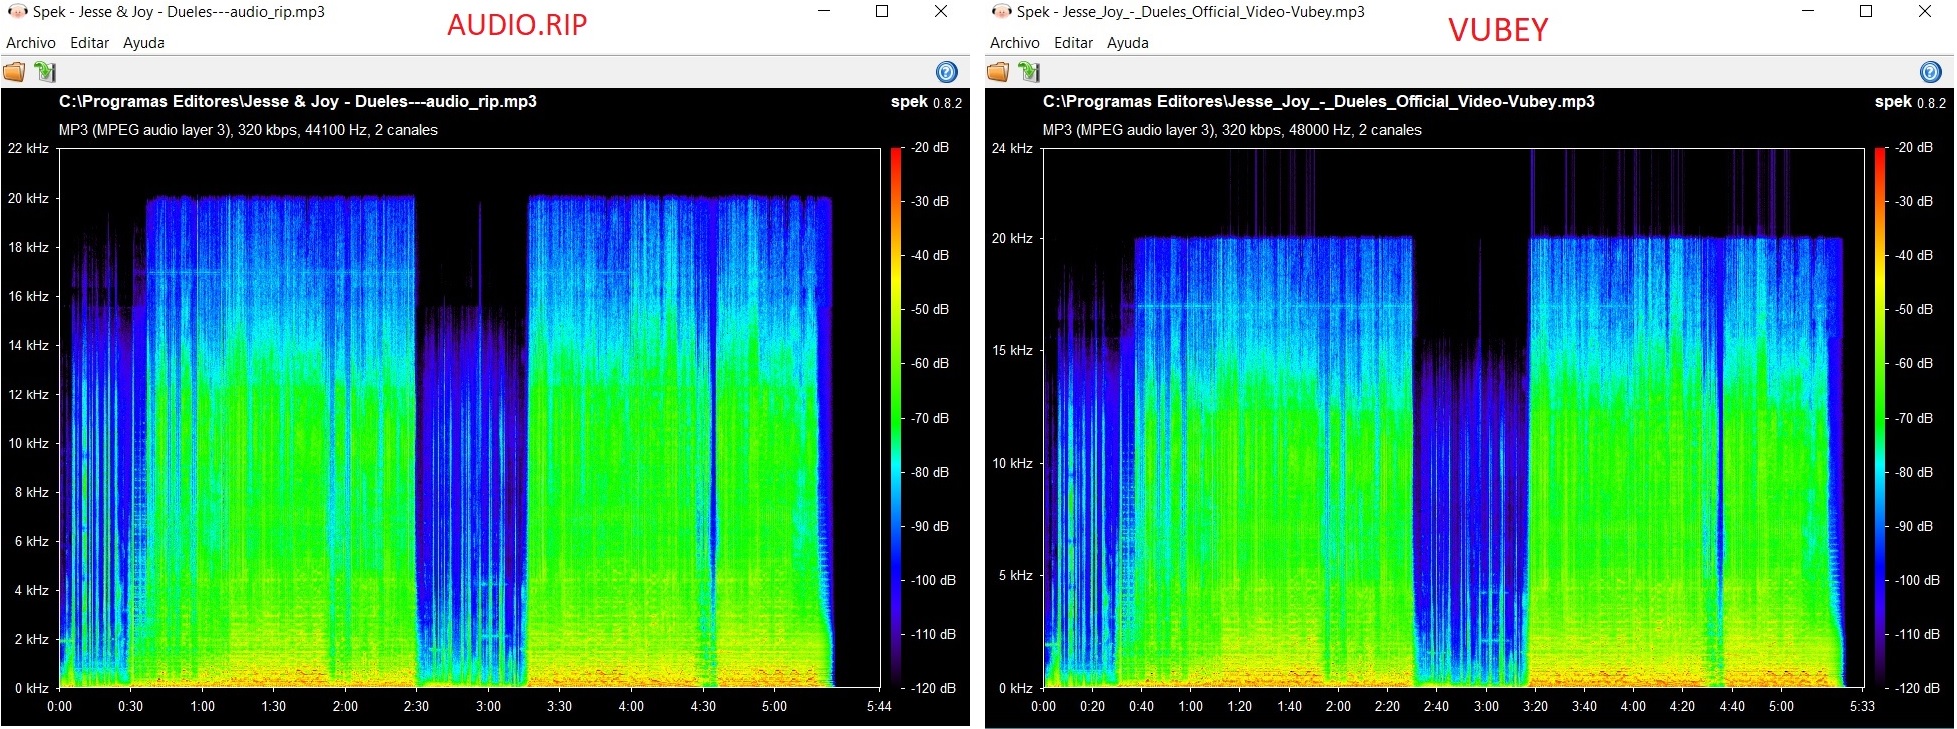Click the open file folder icon in the Vubey window

click(x=998, y=72)
